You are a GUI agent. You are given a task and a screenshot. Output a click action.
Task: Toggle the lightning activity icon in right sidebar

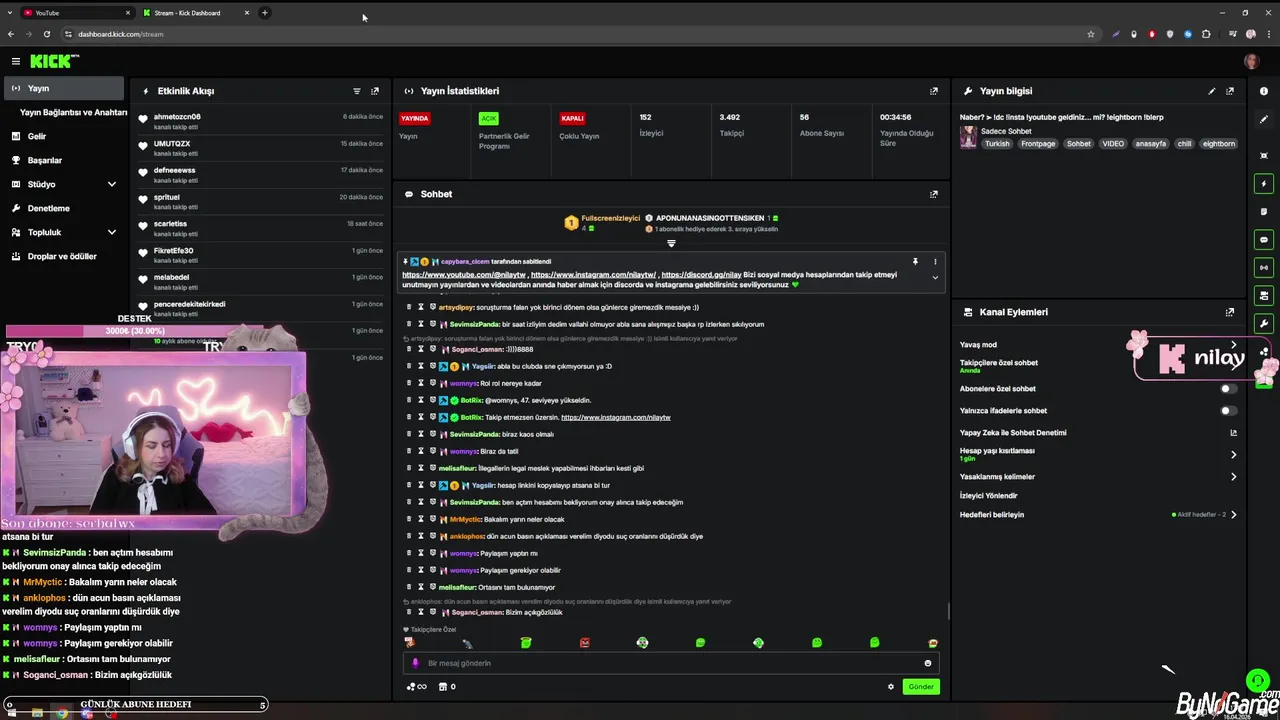(1264, 184)
